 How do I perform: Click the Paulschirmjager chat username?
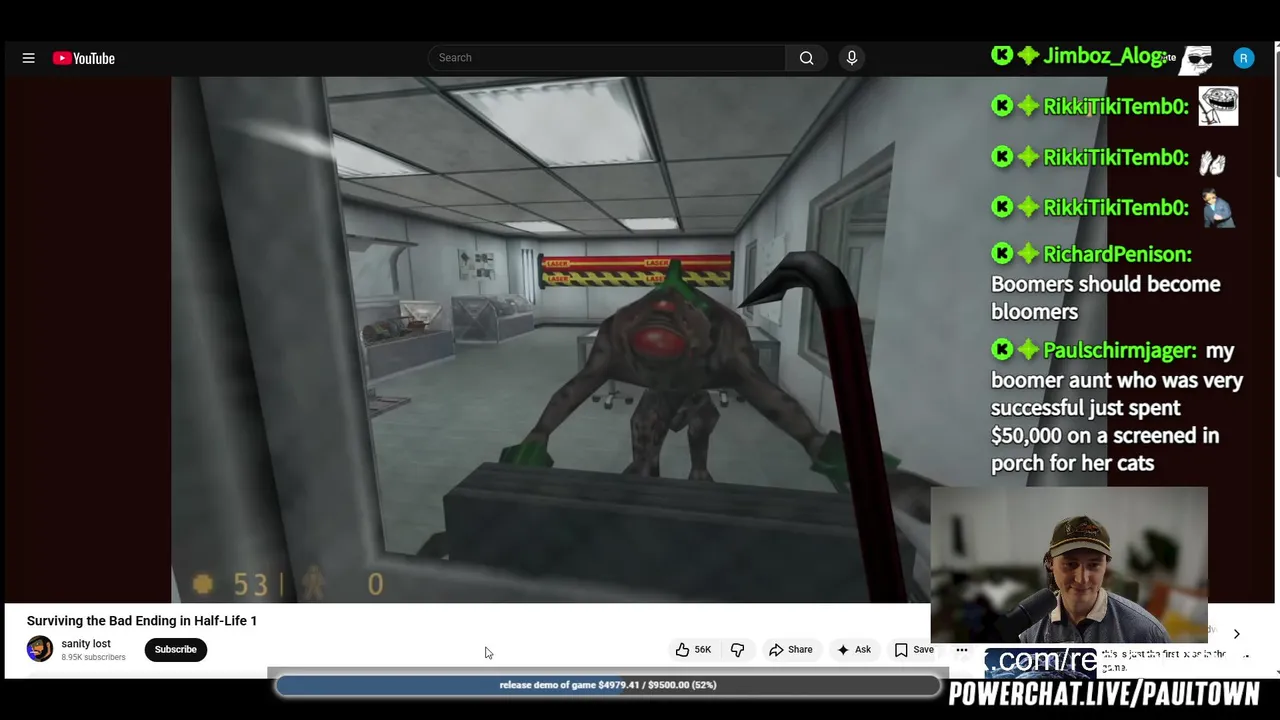pos(1119,351)
